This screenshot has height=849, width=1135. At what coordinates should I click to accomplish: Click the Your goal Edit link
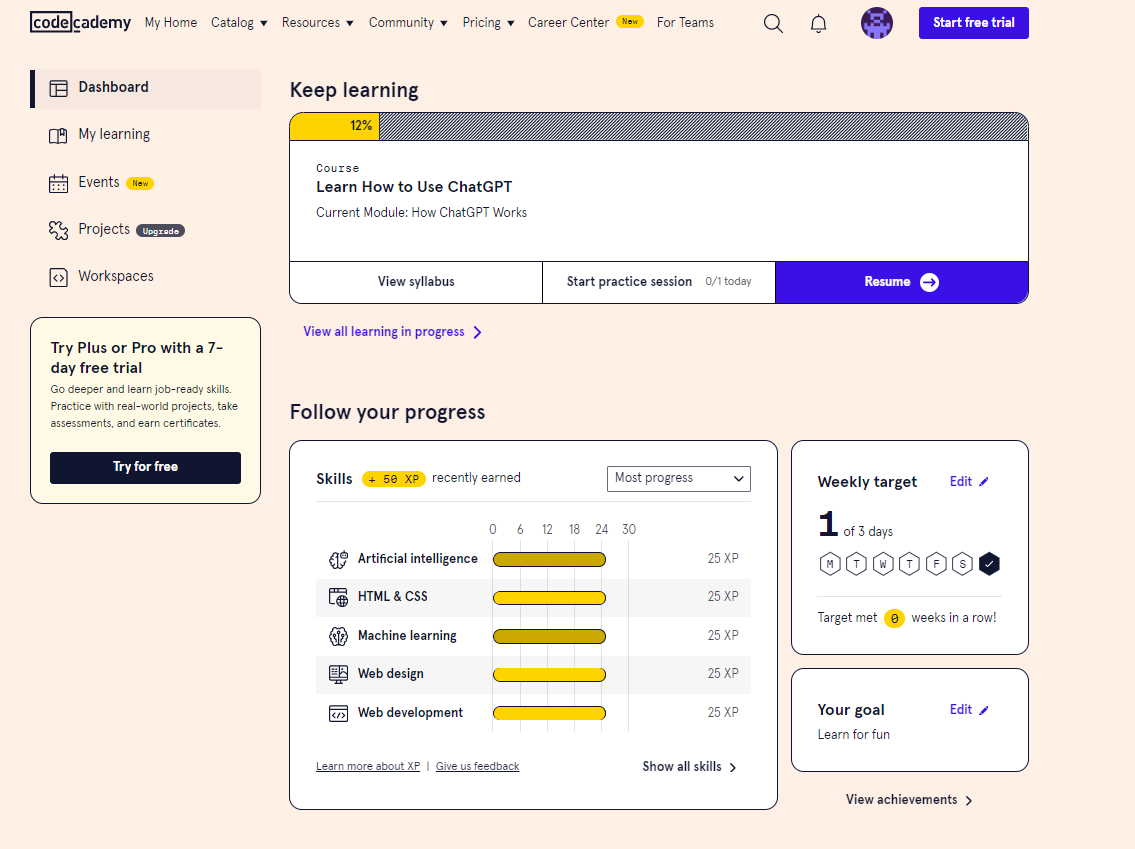pyautogui.click(x=961, y=710)
